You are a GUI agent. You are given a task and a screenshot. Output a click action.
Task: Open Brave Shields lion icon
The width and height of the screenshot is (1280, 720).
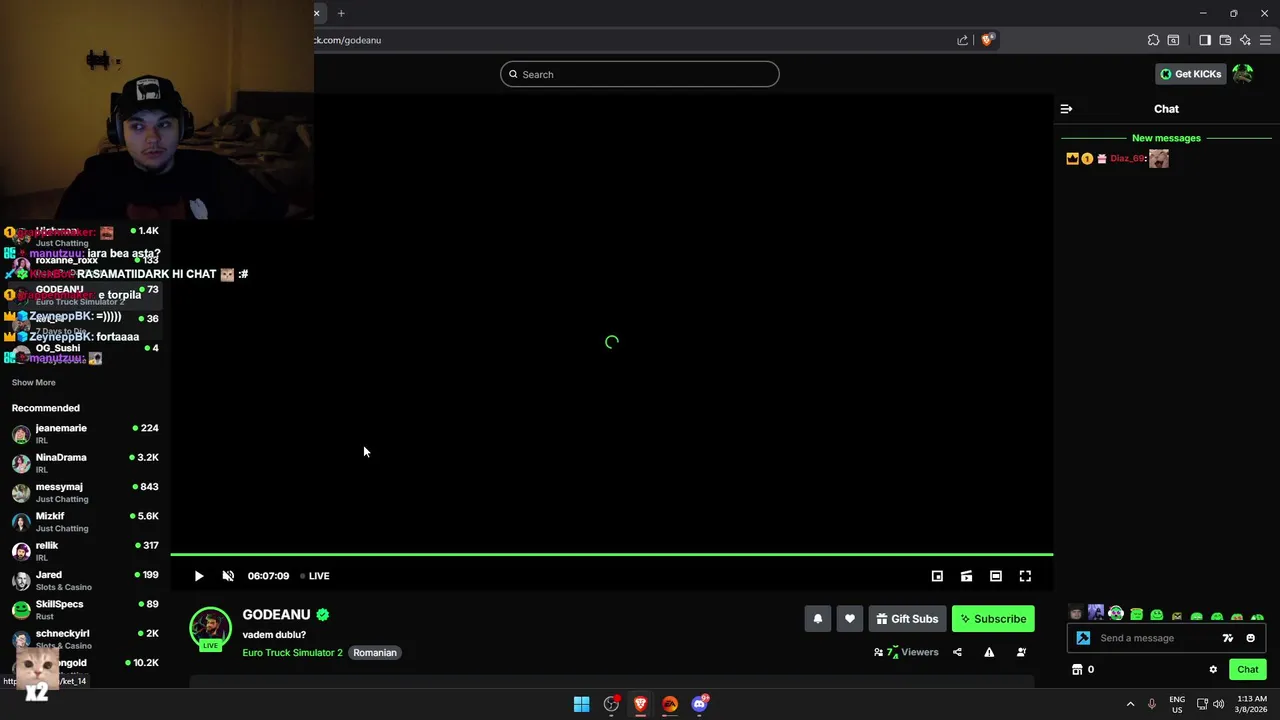pos(987,40)
